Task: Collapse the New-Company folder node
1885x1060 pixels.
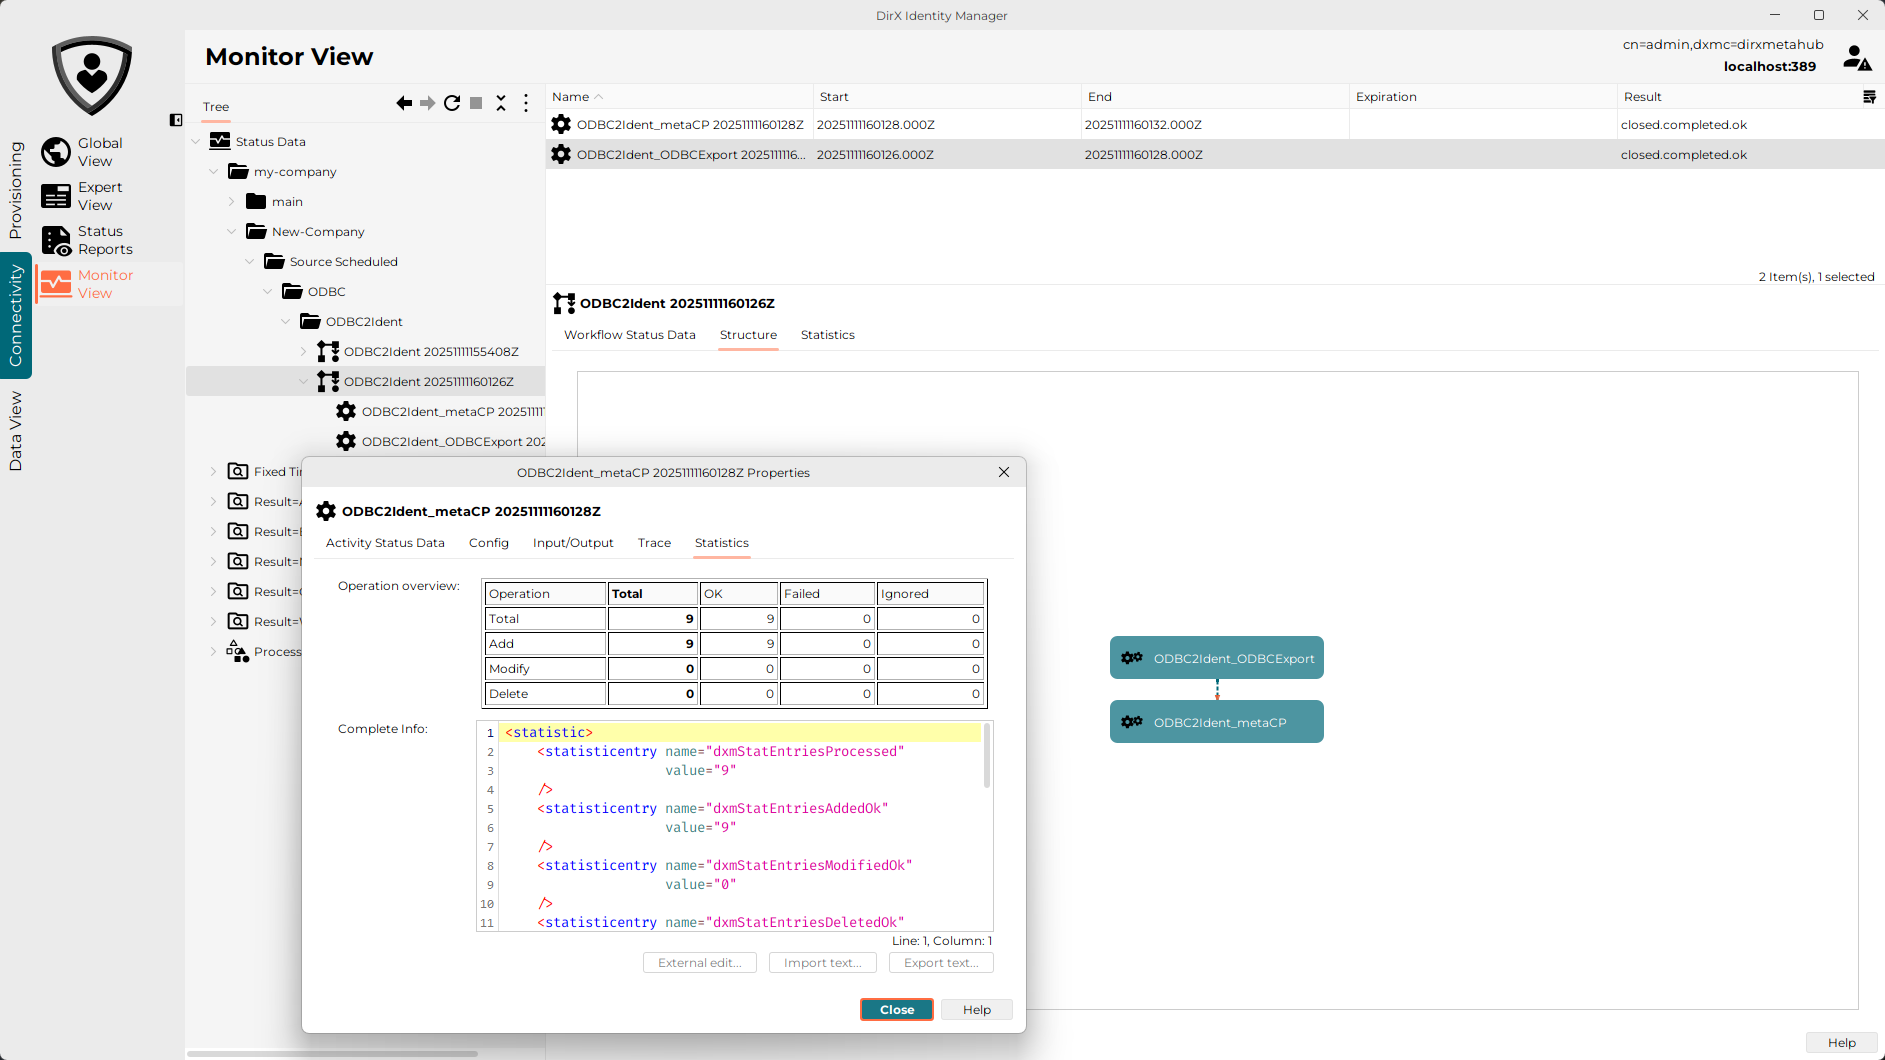Action: pos(232,231)
